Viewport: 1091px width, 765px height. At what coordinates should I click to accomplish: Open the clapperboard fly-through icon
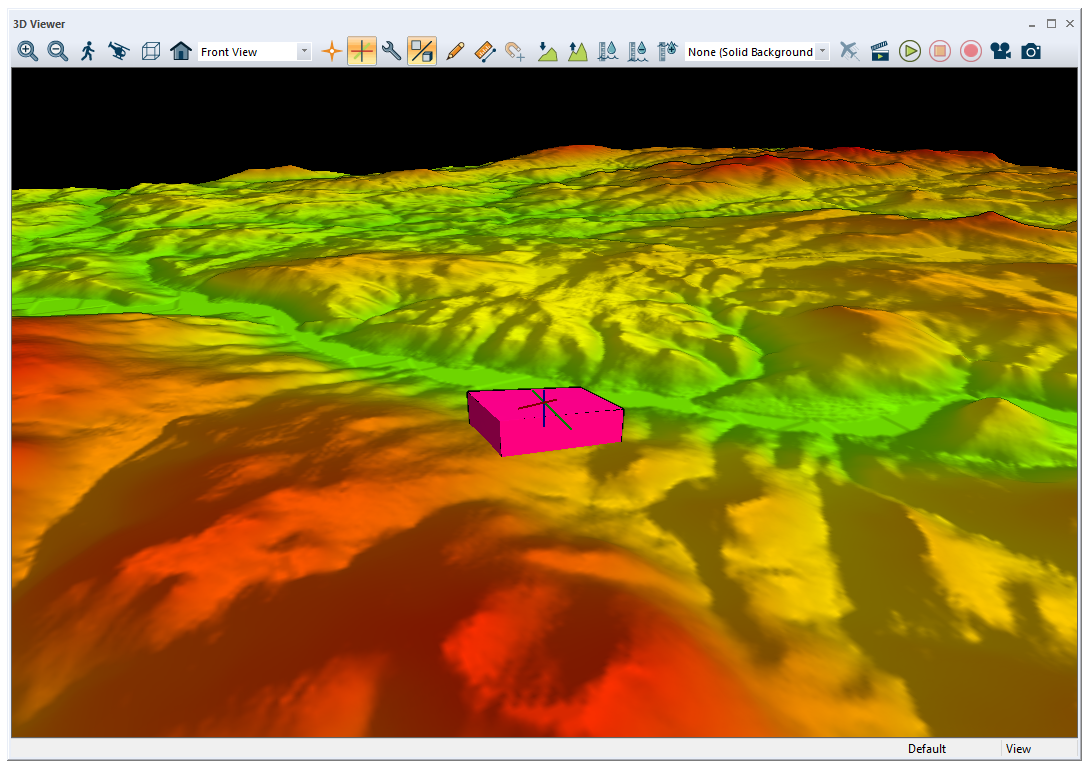tap(879, 52)
